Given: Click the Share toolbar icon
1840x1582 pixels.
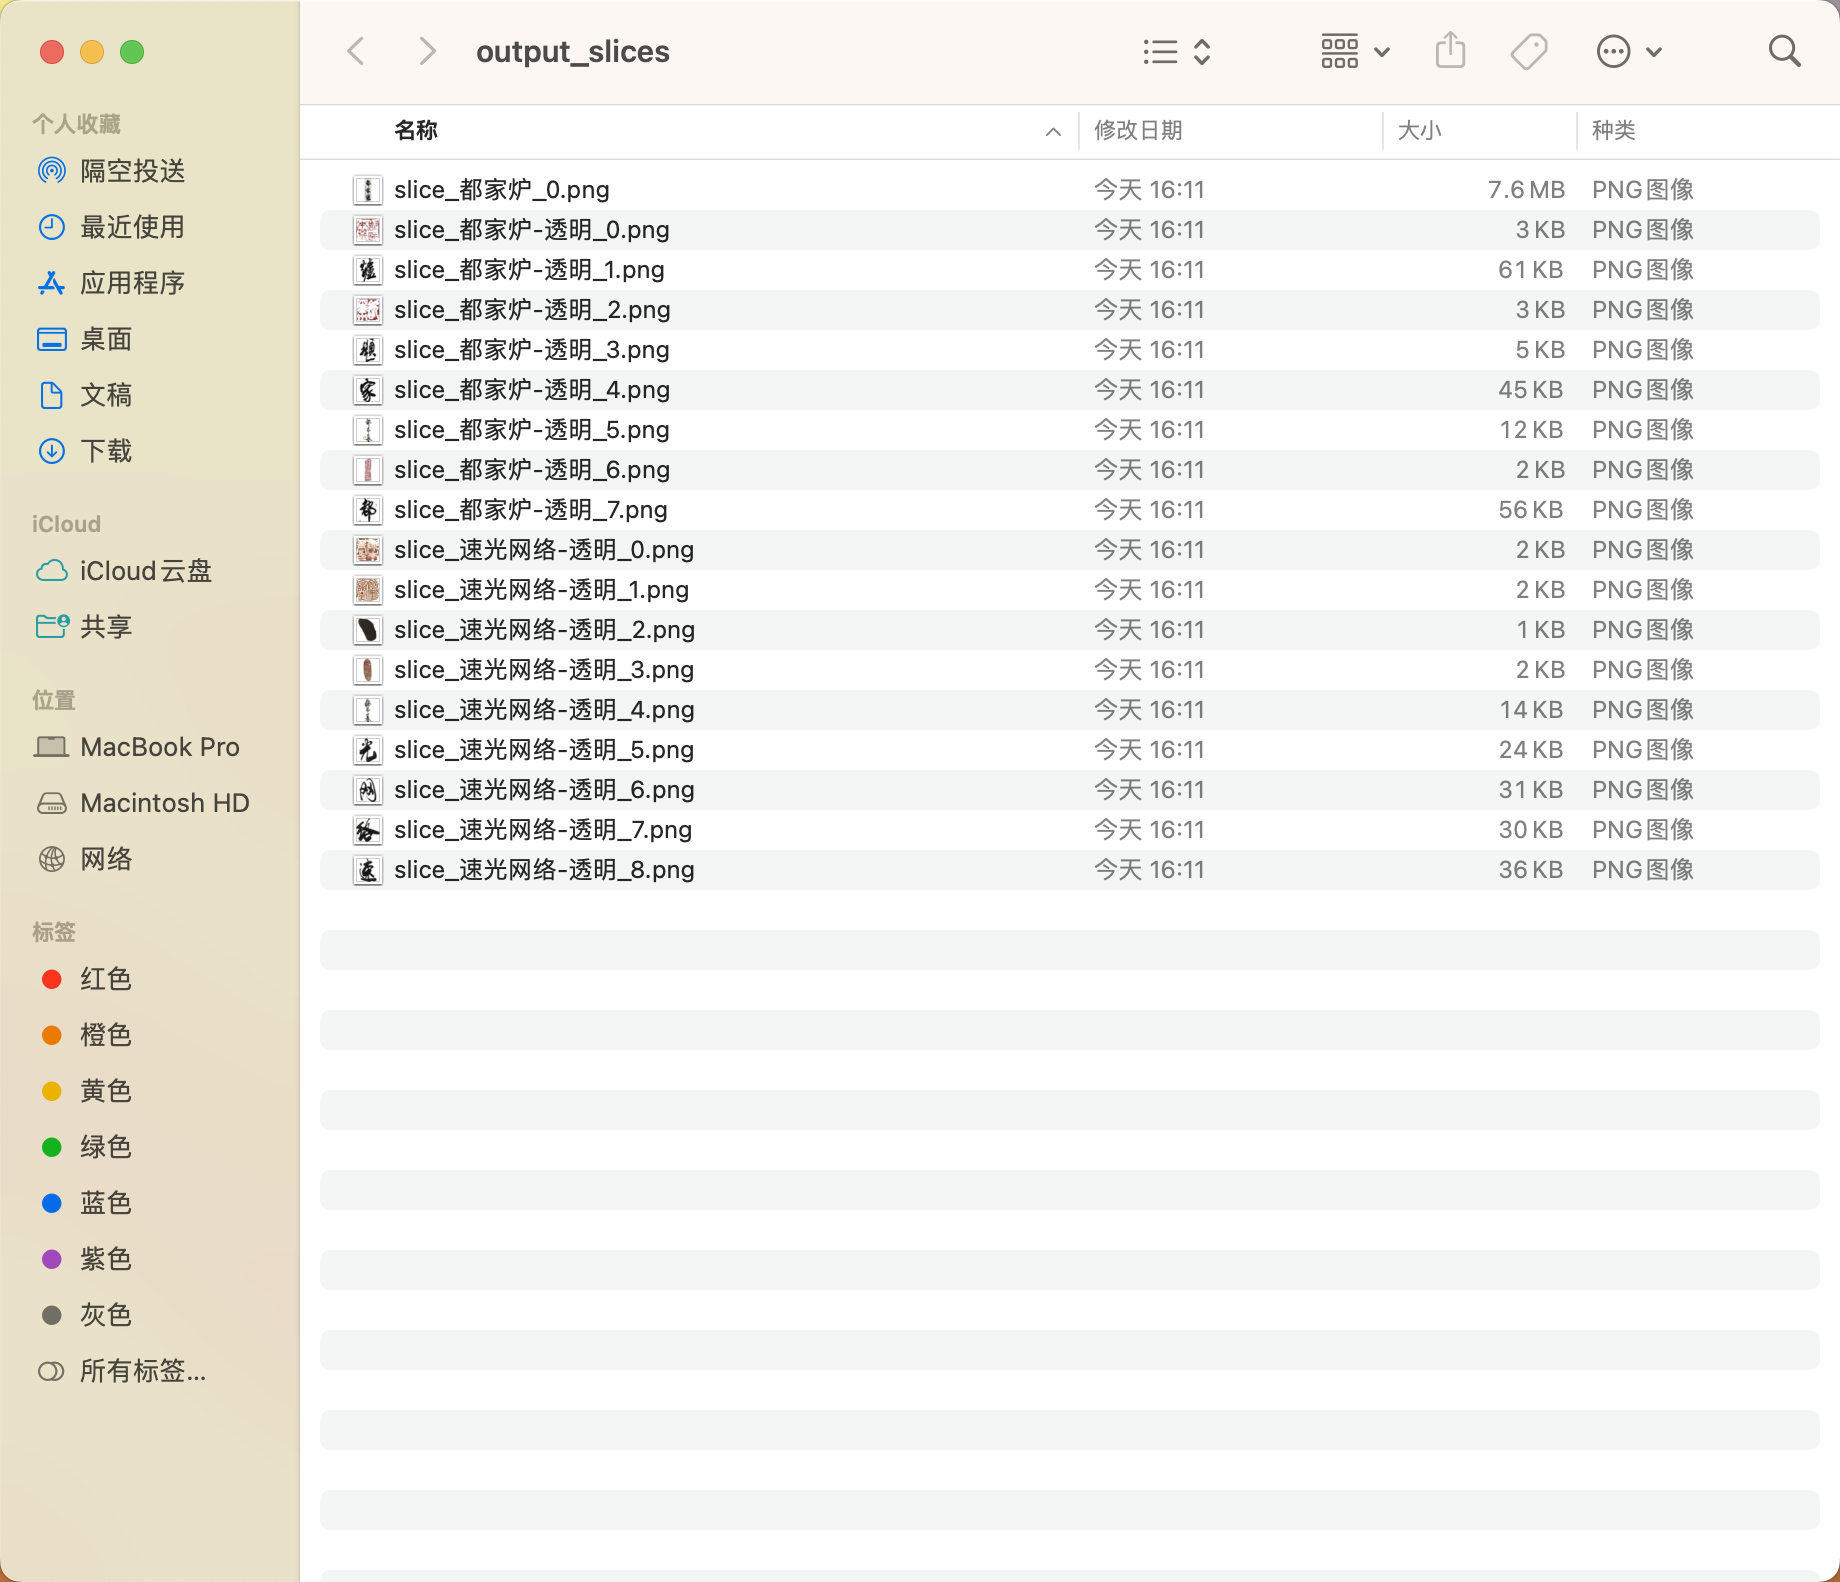Looking at the screenshot, I should tap(1450, 51).
